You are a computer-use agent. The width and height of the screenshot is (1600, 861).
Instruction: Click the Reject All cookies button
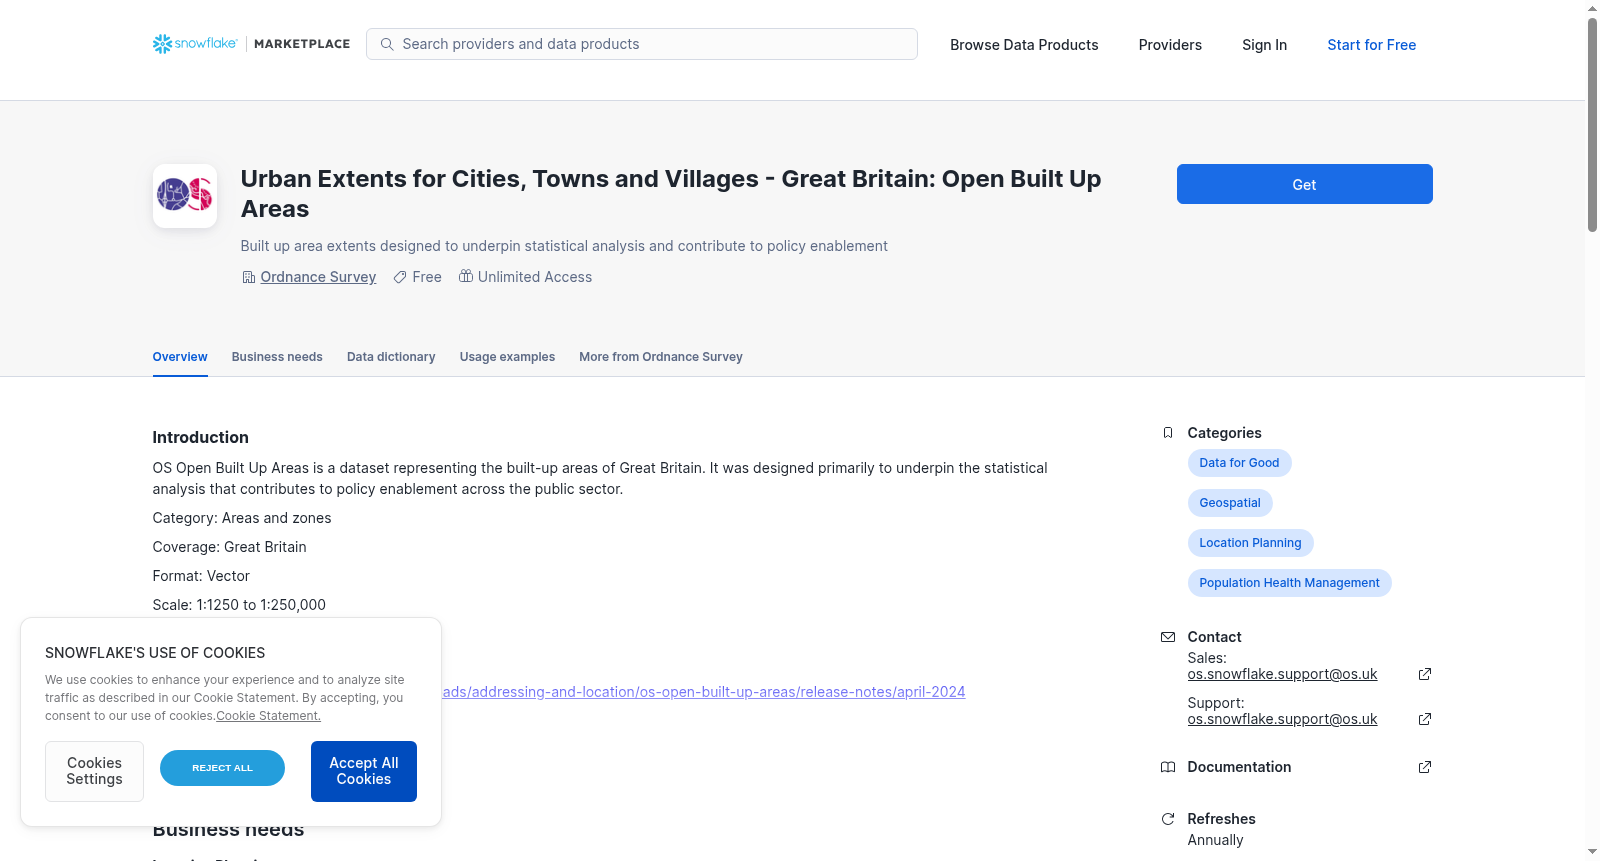tap(222, 768)
